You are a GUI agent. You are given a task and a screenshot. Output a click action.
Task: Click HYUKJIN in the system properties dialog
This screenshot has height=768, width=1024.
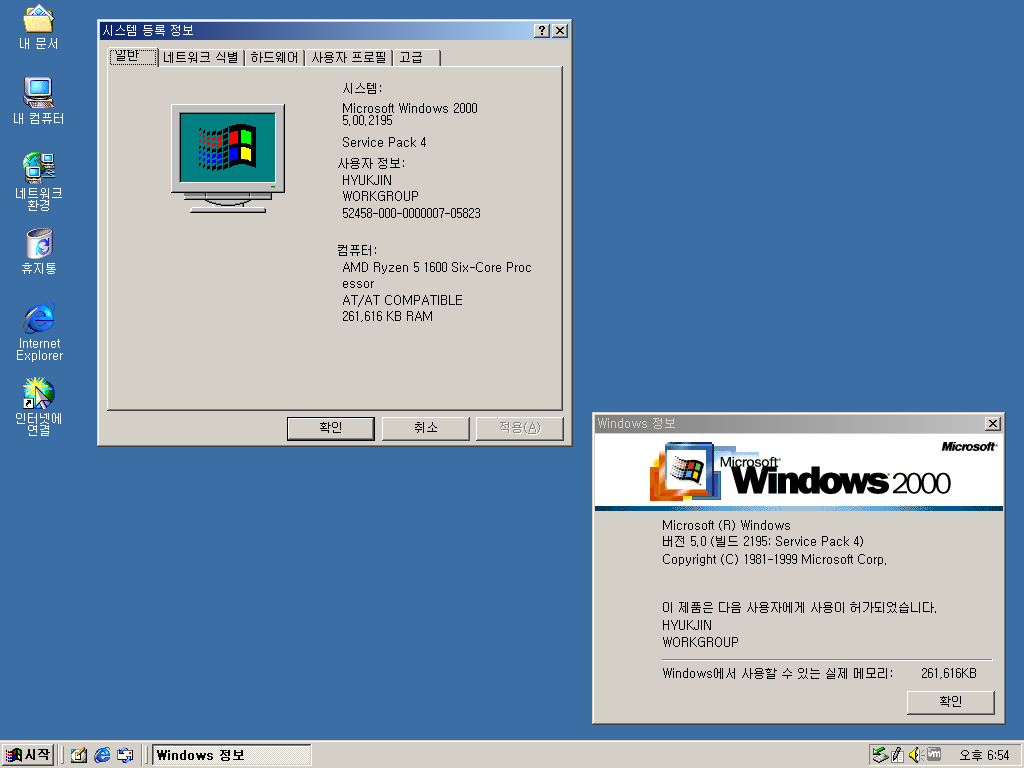point(367,180)
